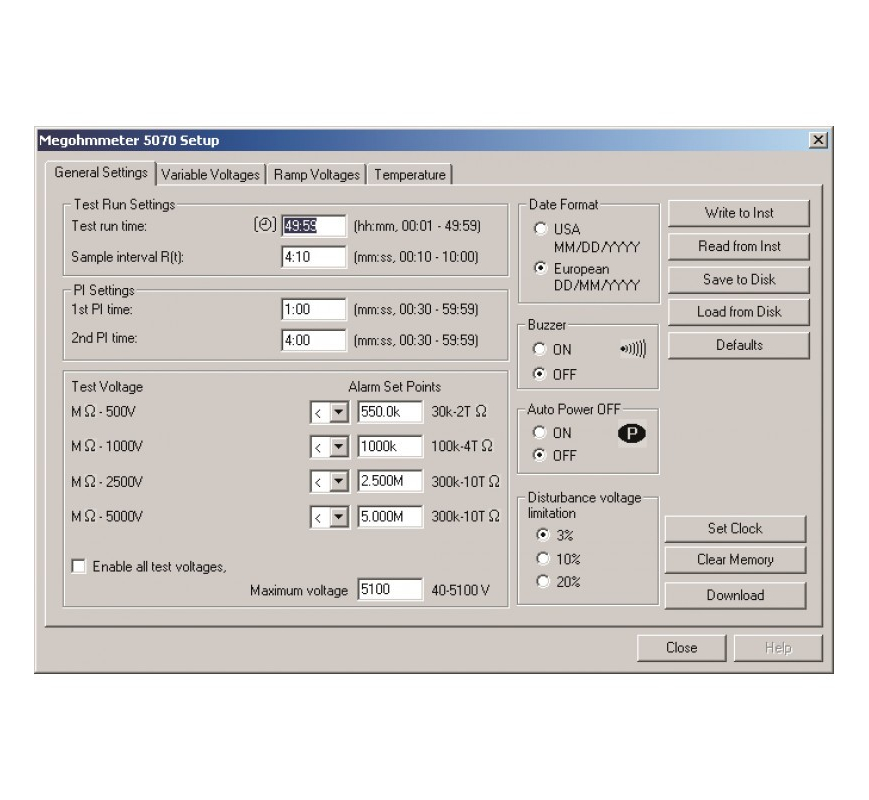
Task: Click the Clear Memory button
Action: click(735, 560)
